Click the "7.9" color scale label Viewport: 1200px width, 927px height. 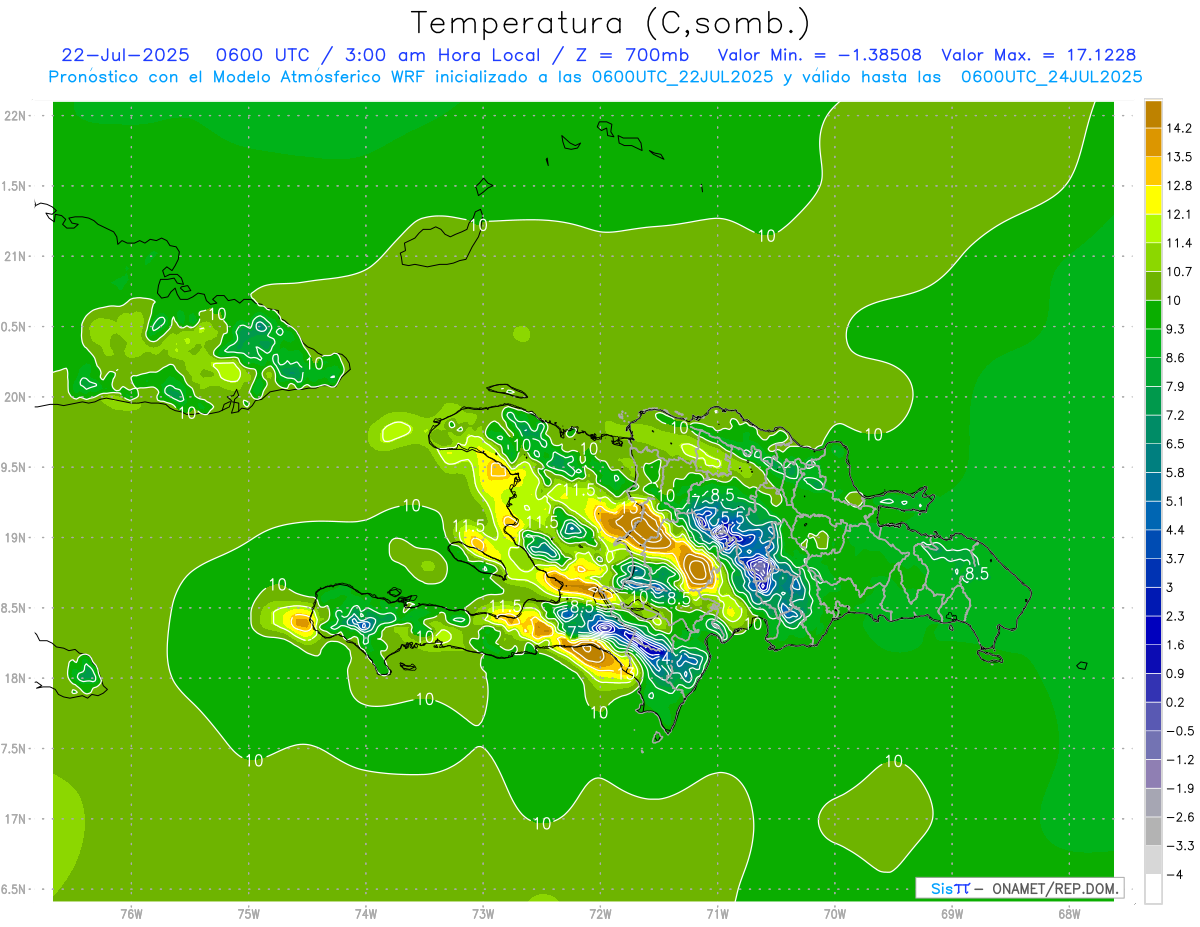[x=1177, y=387]
